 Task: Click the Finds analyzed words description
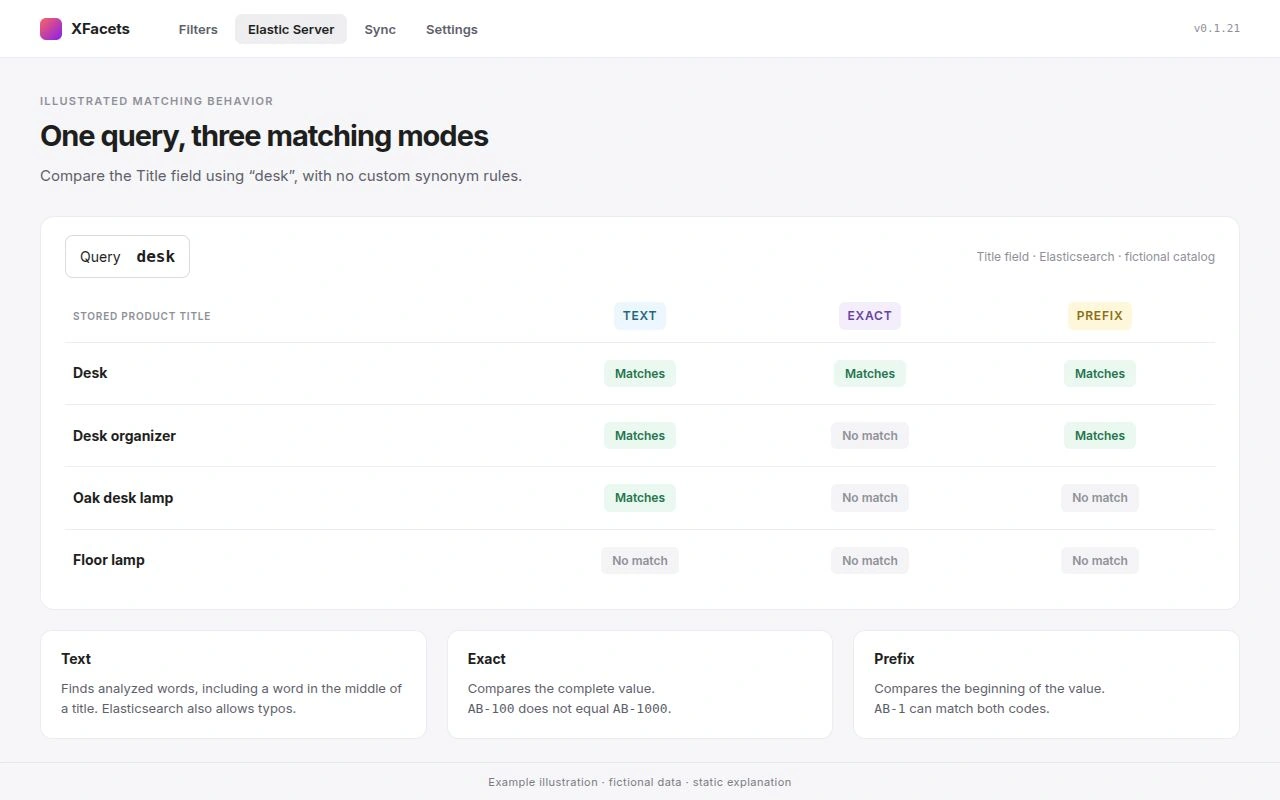click(231, 699)
